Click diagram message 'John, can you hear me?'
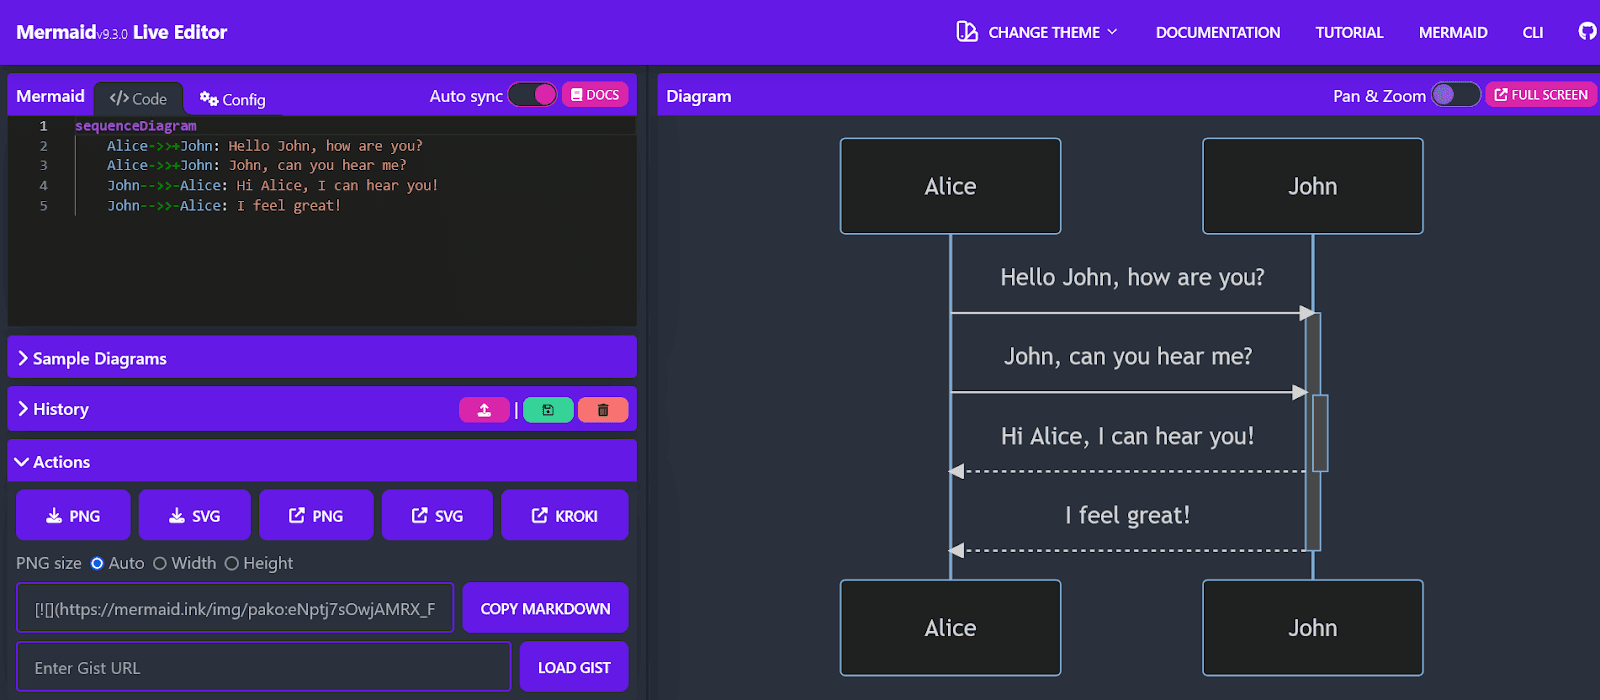Image resolution: width=1600 pixels, height=700 pixels. 1128,356
